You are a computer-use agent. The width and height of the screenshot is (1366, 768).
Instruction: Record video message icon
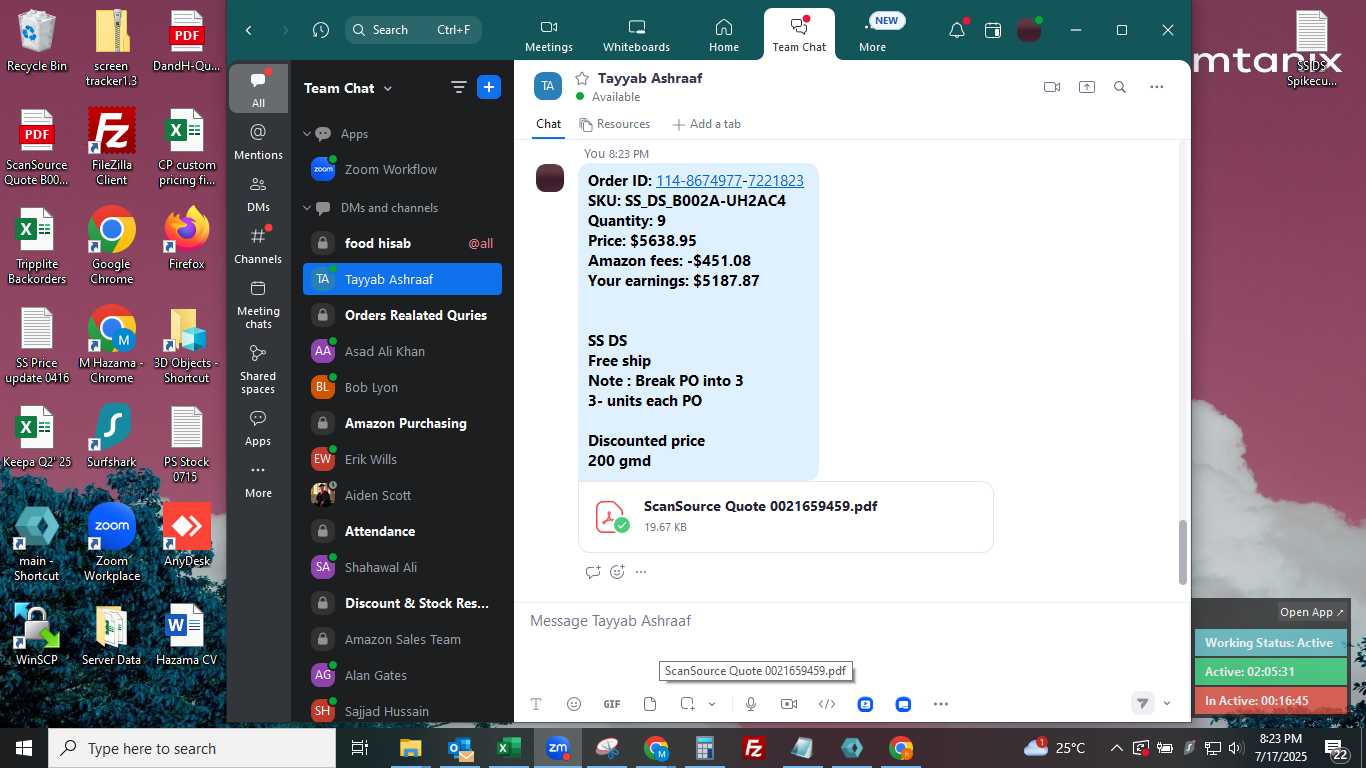pyautogui.click(x=789, y=704)
